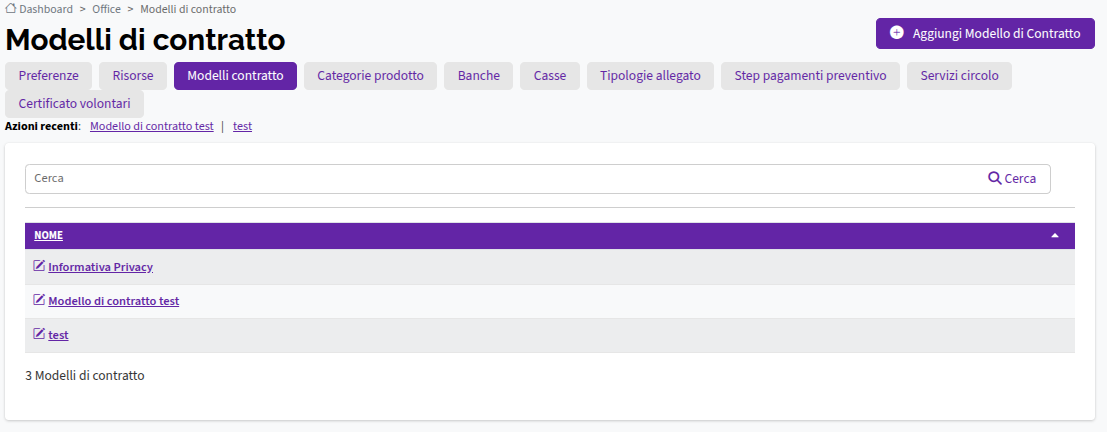Select the Modelli contratto tab
This screenshot has height=432, width=1107.
(235, 76)
